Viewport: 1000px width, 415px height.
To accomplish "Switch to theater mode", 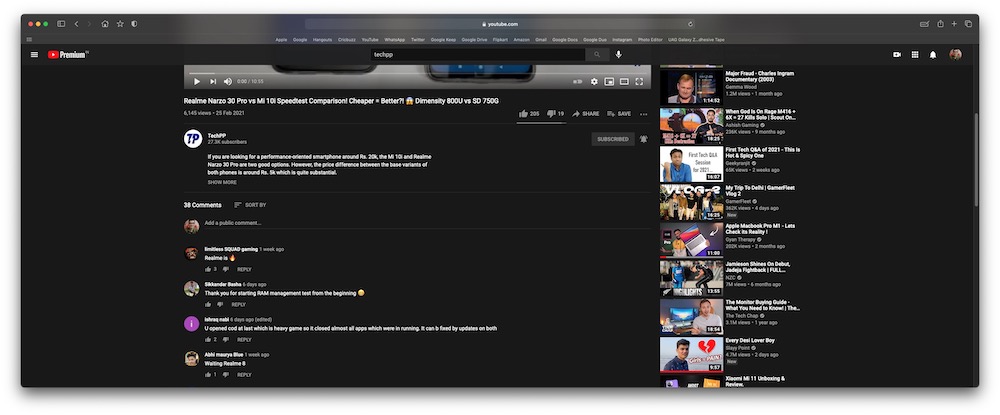I will (624, 82).
